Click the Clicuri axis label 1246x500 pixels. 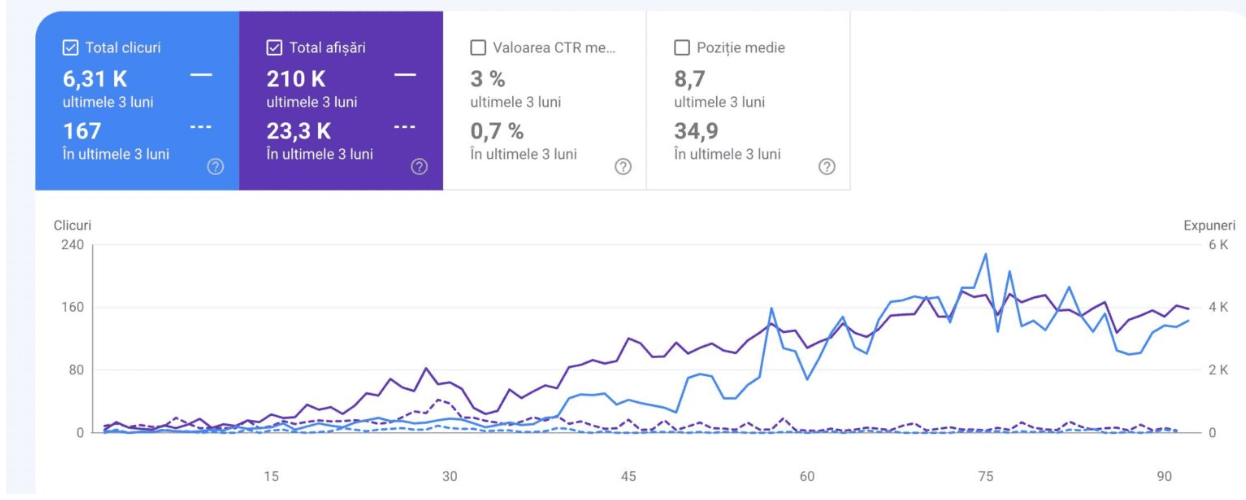click(x=72, y=227)
